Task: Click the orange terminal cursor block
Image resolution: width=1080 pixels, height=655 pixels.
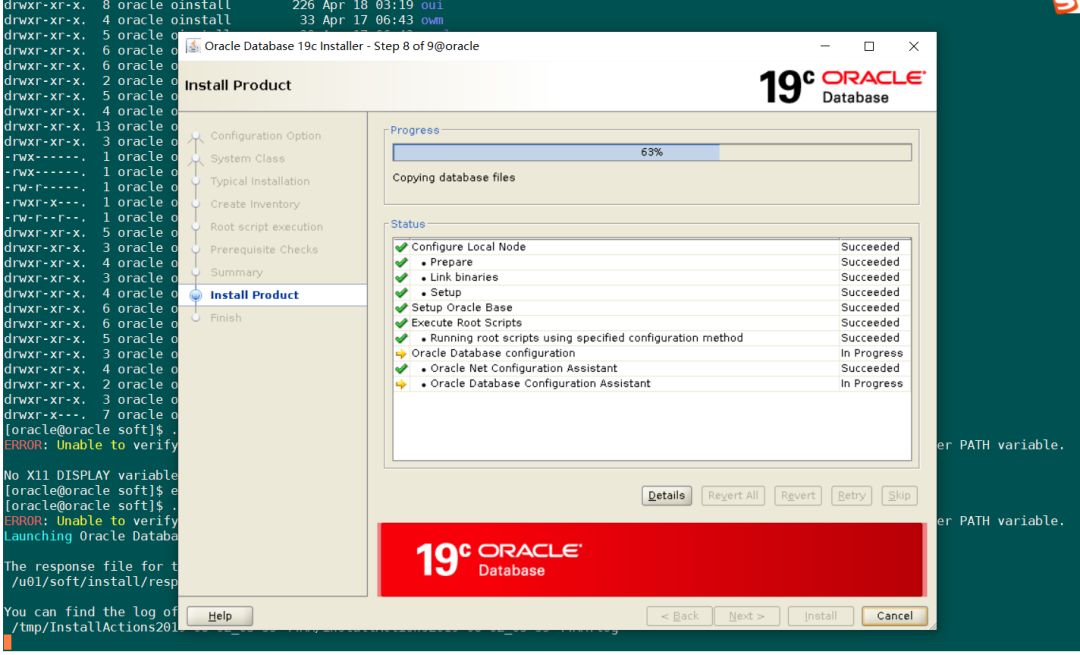Action: [8, 643]
